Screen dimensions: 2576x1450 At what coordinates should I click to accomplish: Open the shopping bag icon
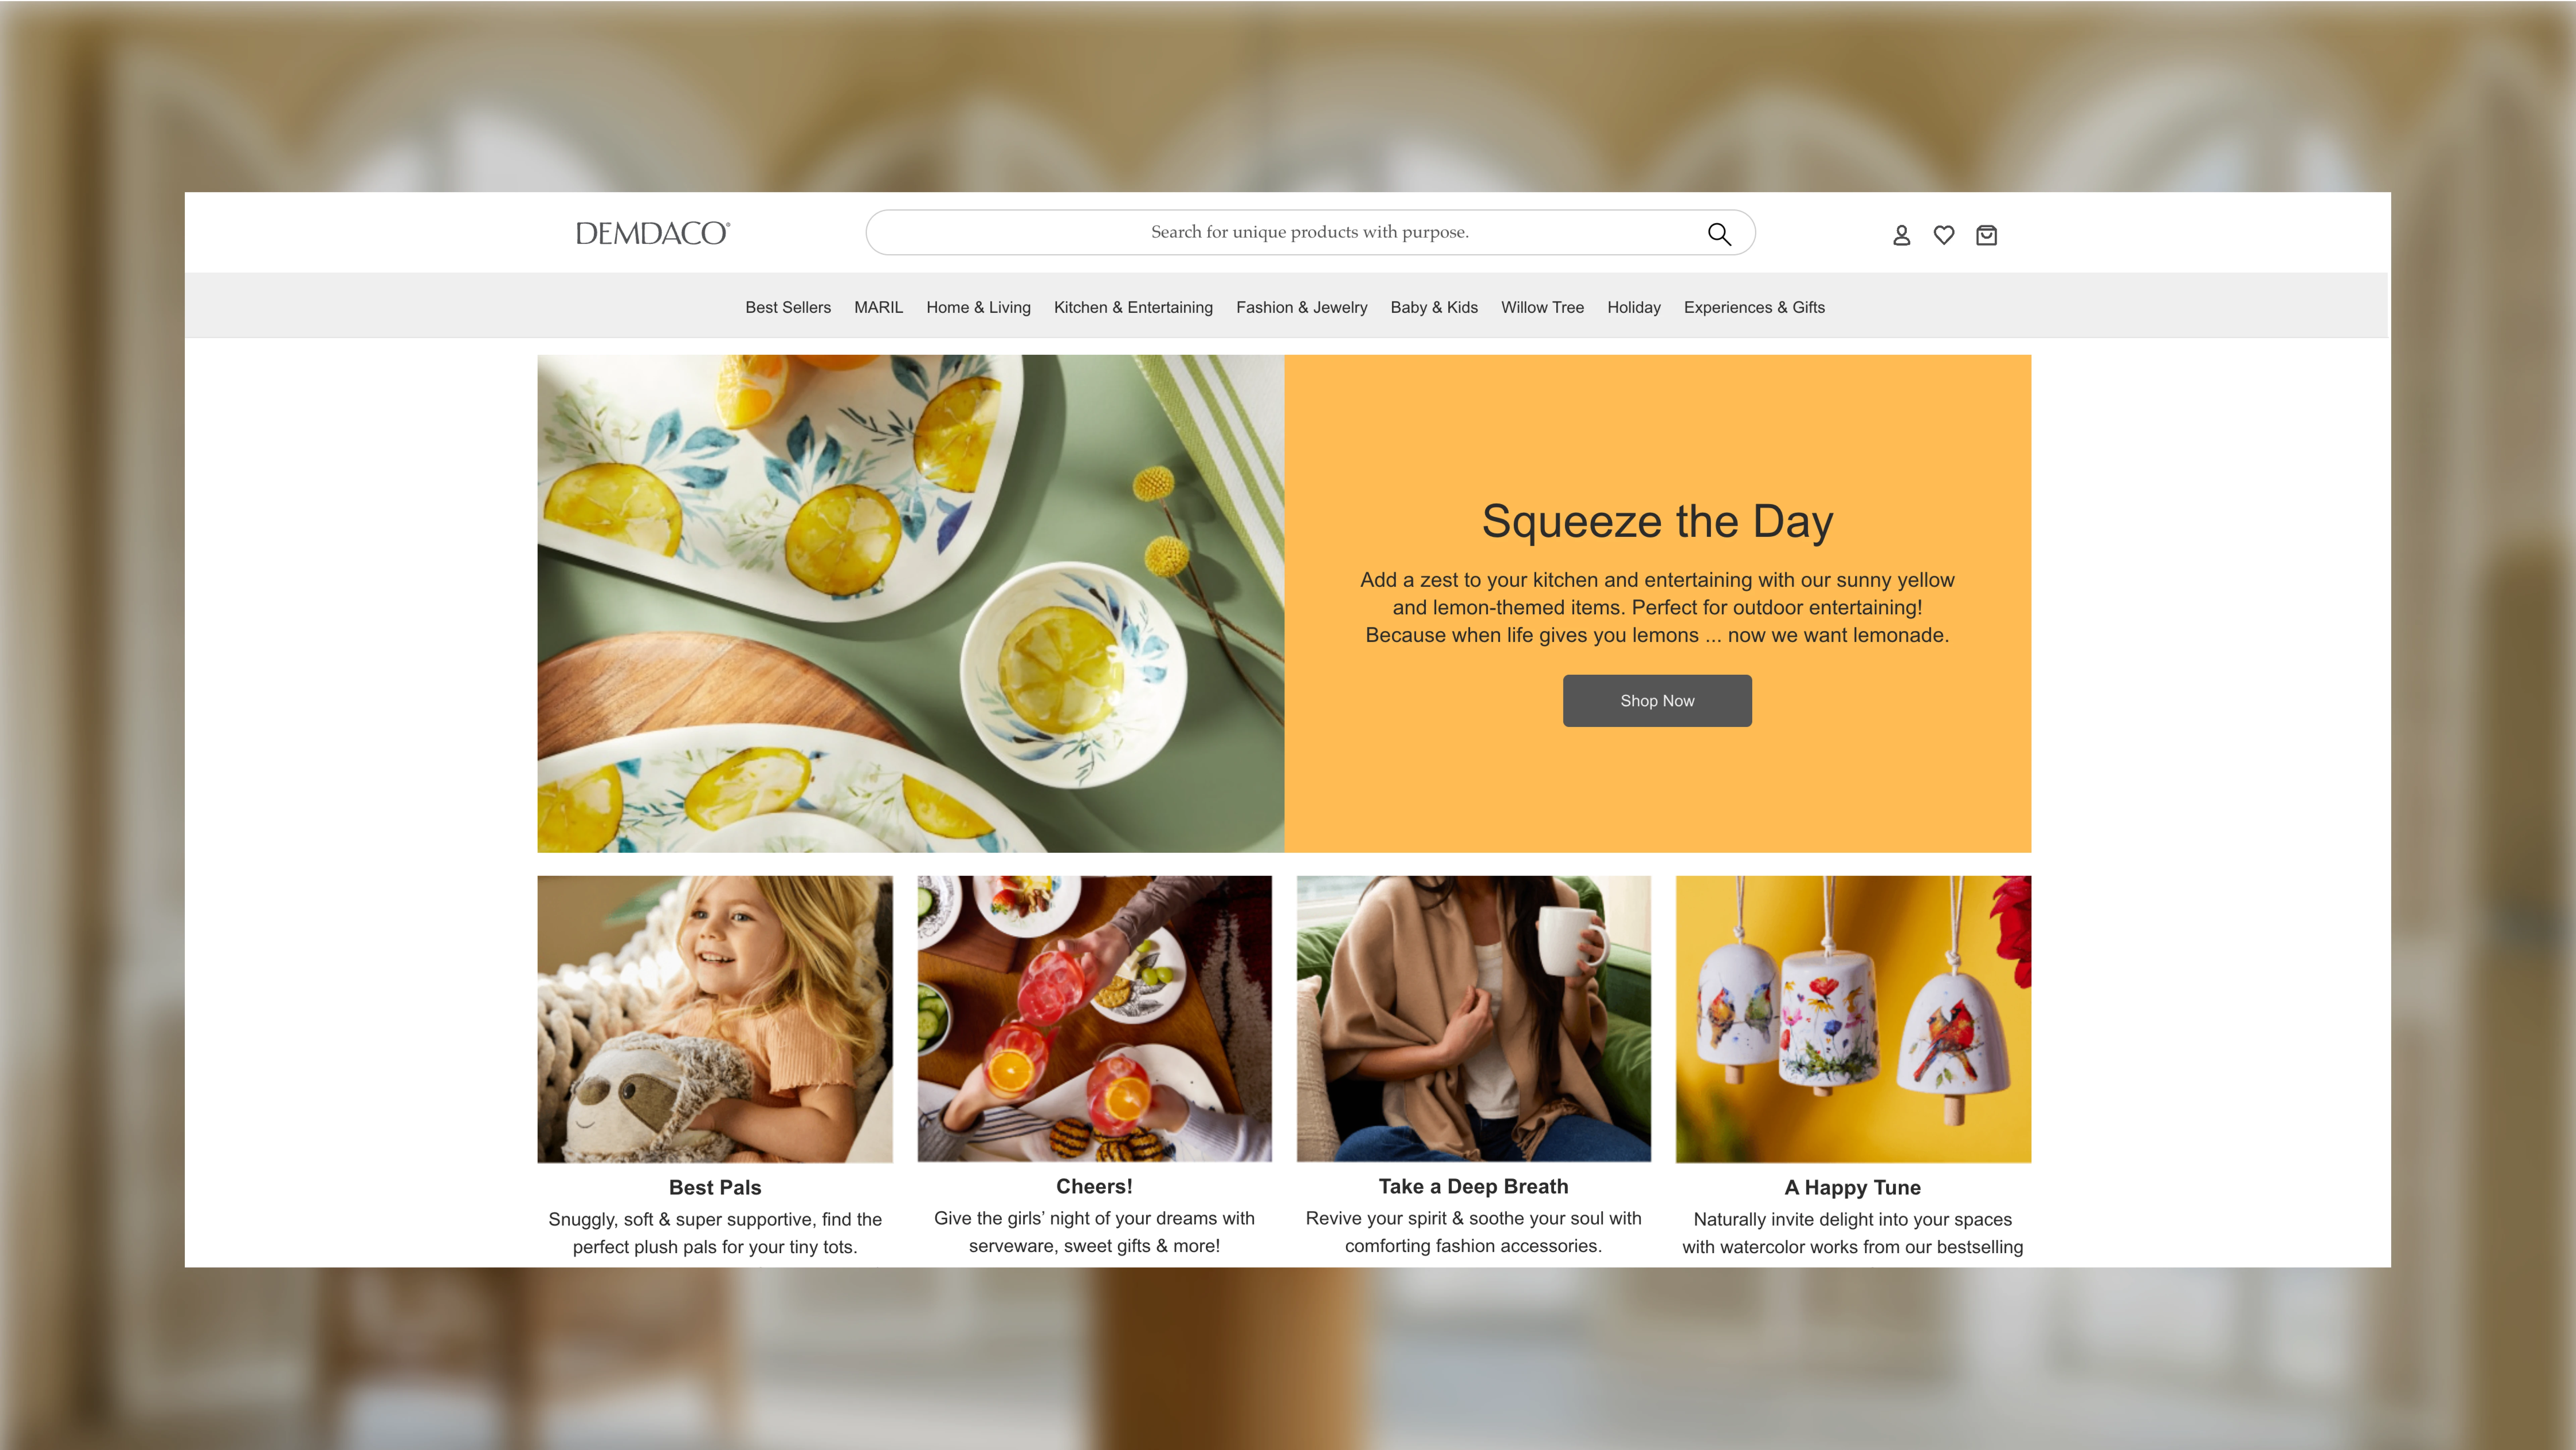tap(1986, 235)
